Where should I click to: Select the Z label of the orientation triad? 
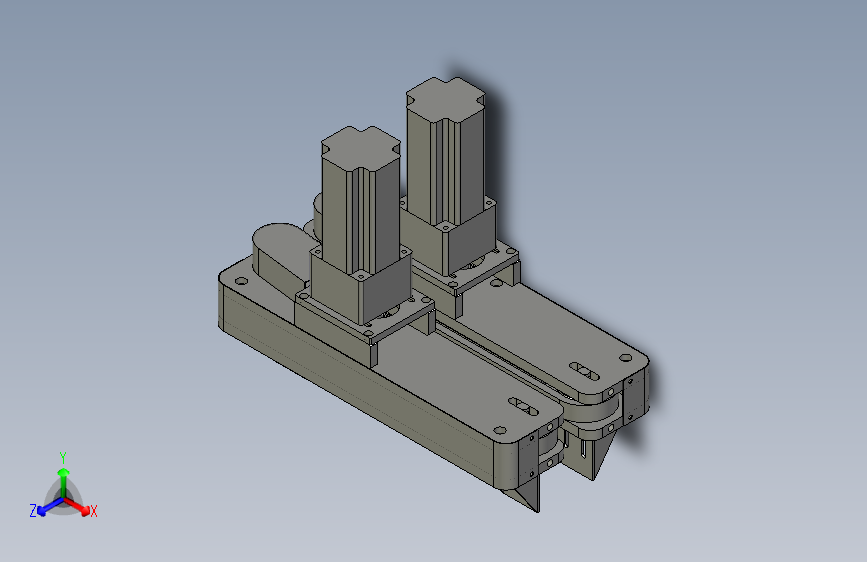click(33, 511)
